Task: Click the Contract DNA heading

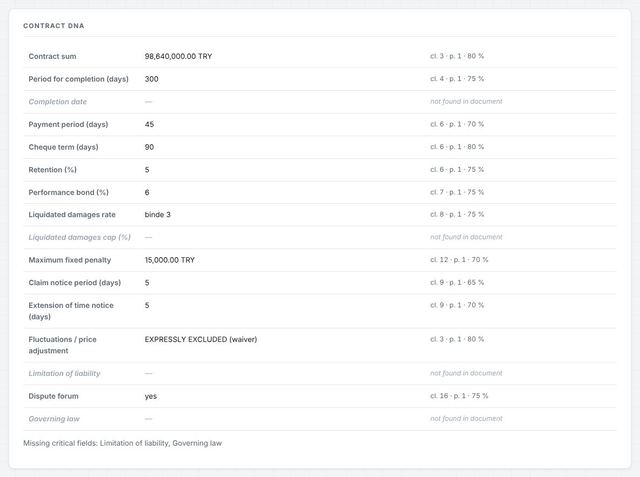Action: pyautogui.click(x=53, y=26)
